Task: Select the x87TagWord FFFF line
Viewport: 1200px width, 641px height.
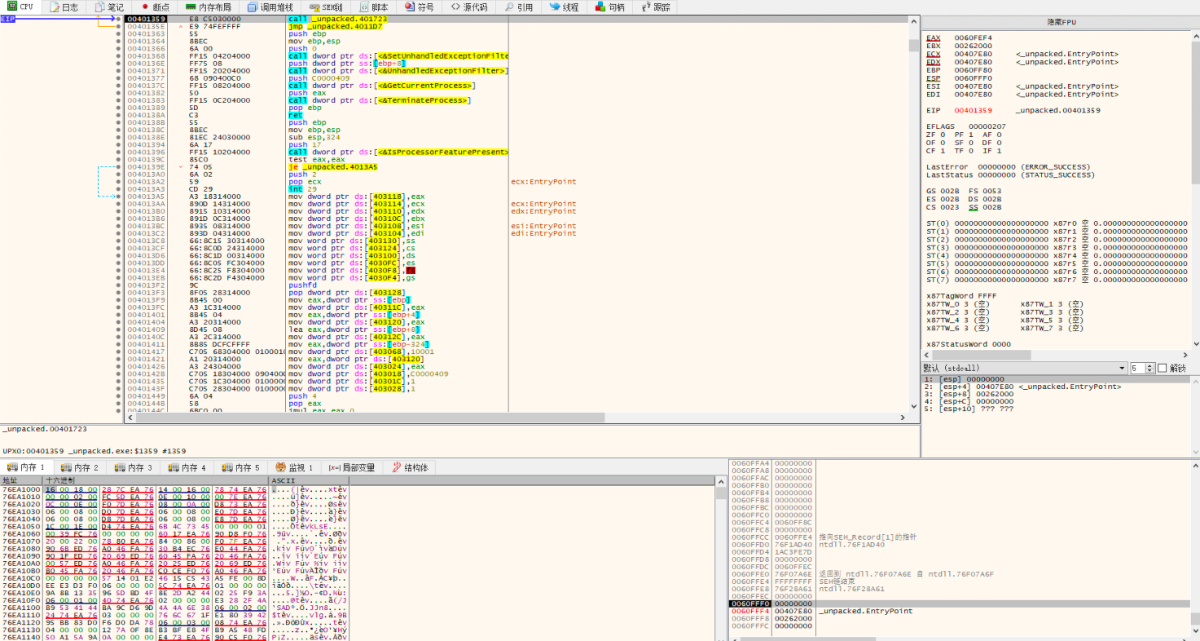Action: point(961,295)
